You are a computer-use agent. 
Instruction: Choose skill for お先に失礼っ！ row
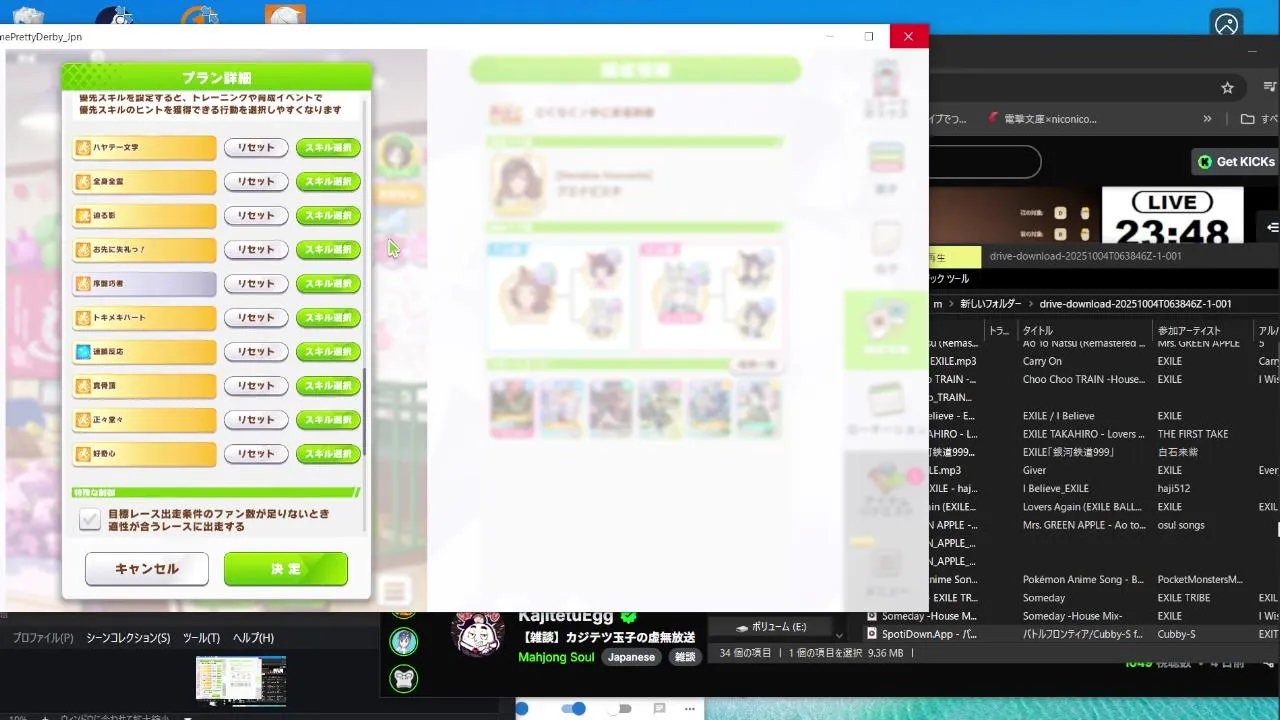(x=328, y=250)
